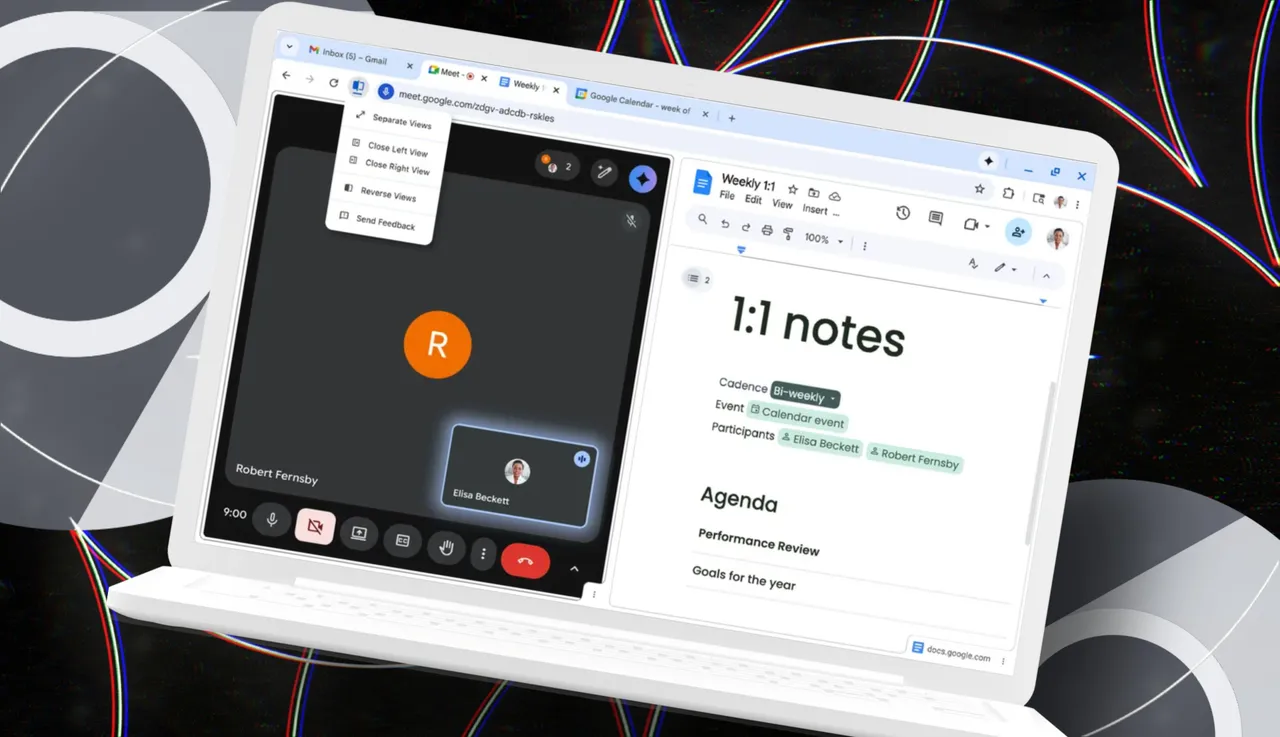
Task: Collapse the Docs toolbar with chevron arrow
Action: click(x=1046, y=276)
